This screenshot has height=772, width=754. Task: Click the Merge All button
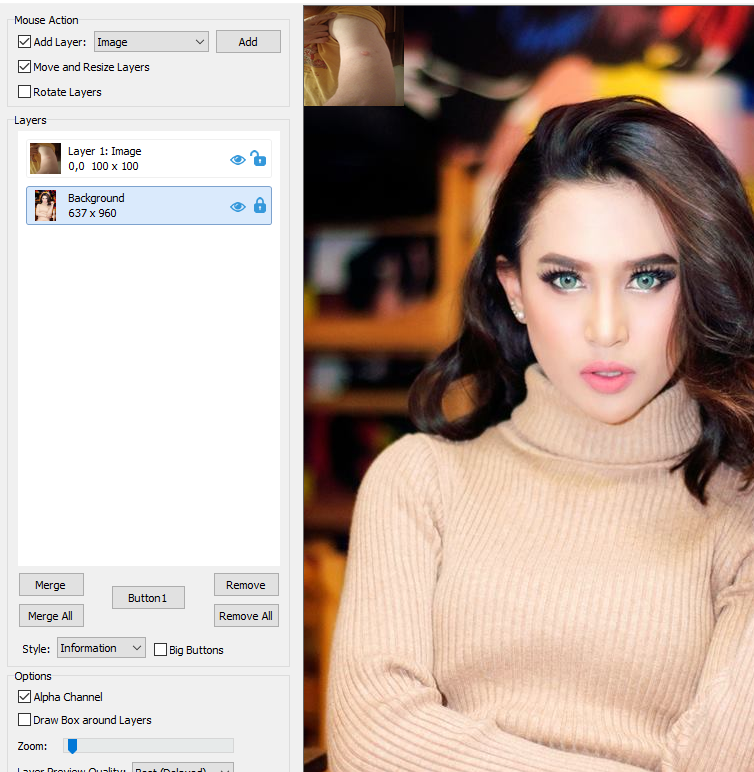tap(51, 615)
